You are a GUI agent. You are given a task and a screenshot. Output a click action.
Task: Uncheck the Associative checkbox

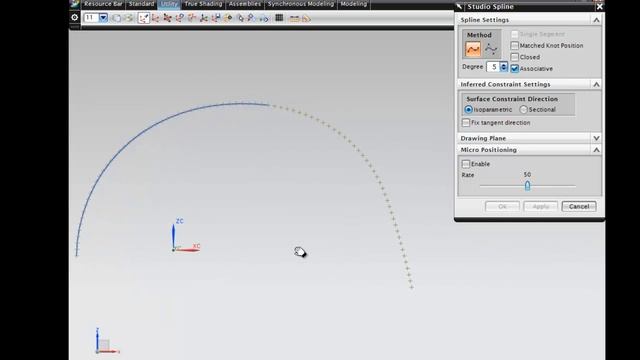pos(515,69)
